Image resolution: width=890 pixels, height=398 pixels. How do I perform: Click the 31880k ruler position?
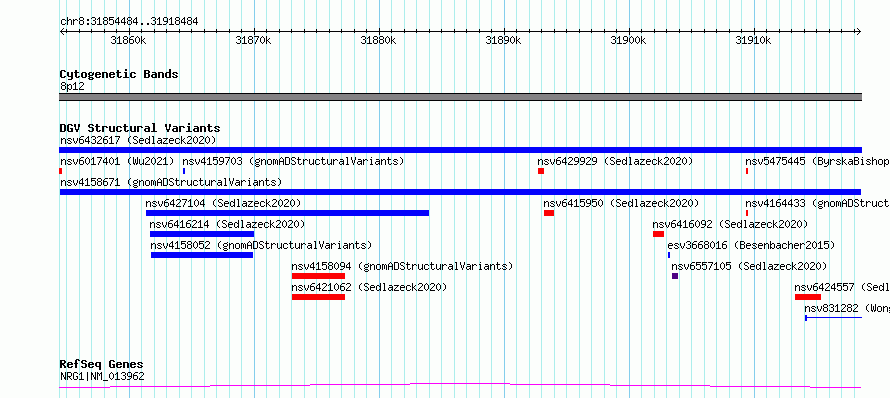pos(379,40)
